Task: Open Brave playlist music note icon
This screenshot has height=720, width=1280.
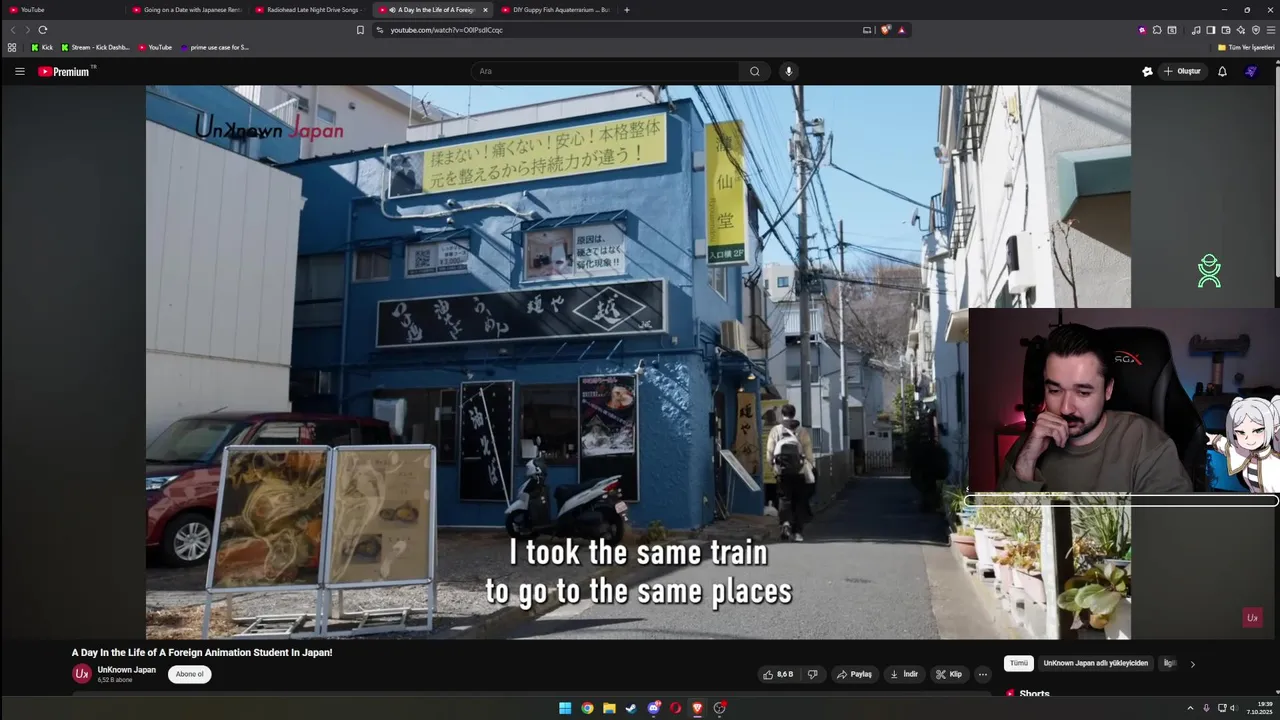Action: [x=1196, y=30]
